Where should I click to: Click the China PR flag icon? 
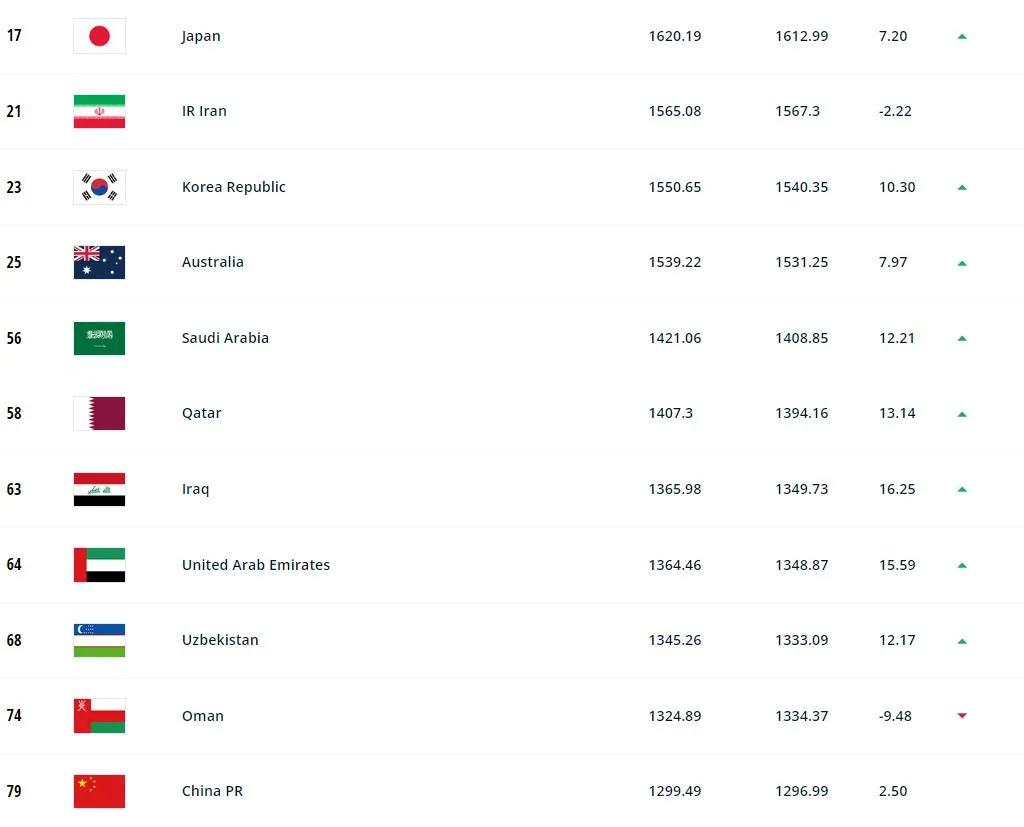pyautogui.click(x=99, y=791)
